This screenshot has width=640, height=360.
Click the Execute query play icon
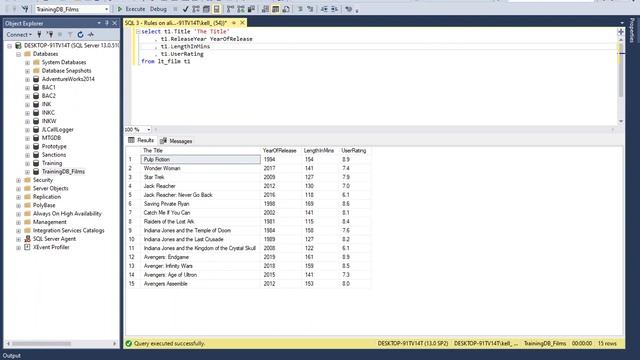click(x=120, y=9)
